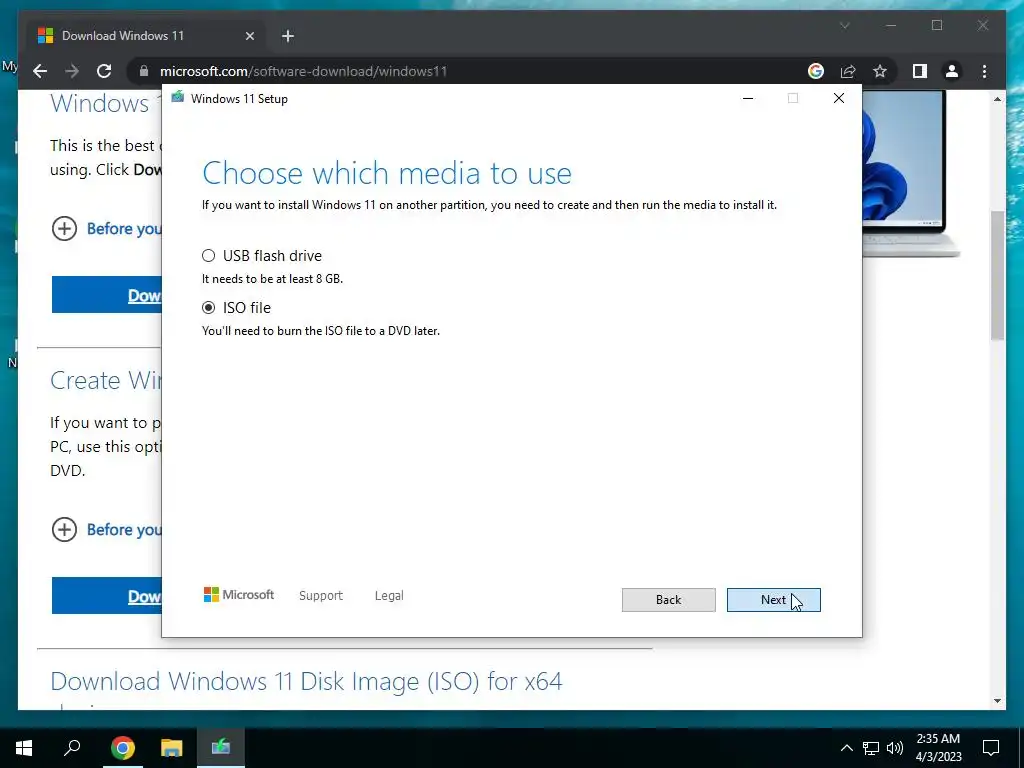Reload the Microsoft download page
Screen dimensions: 1024x768
click(x=104, y=71)
